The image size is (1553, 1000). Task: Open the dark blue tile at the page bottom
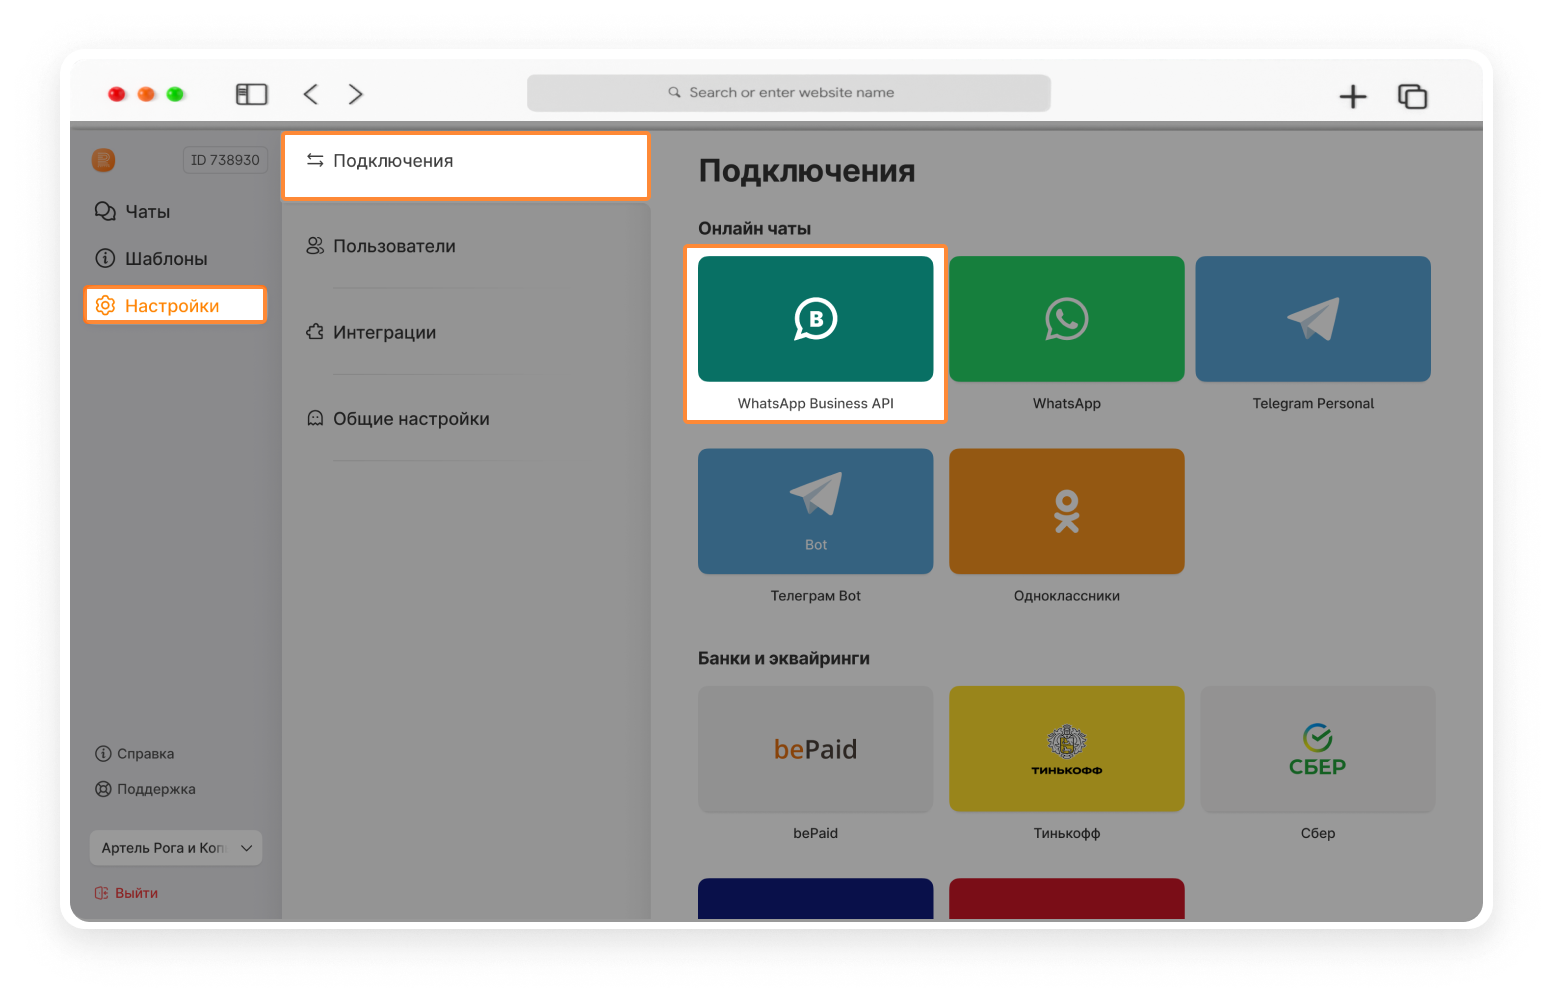point(815,898)
